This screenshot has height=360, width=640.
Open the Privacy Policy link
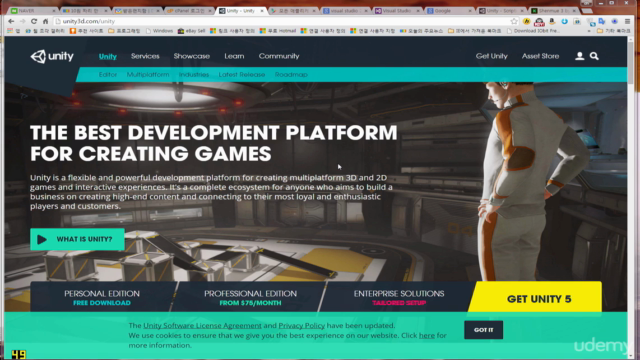click(302, 326)
